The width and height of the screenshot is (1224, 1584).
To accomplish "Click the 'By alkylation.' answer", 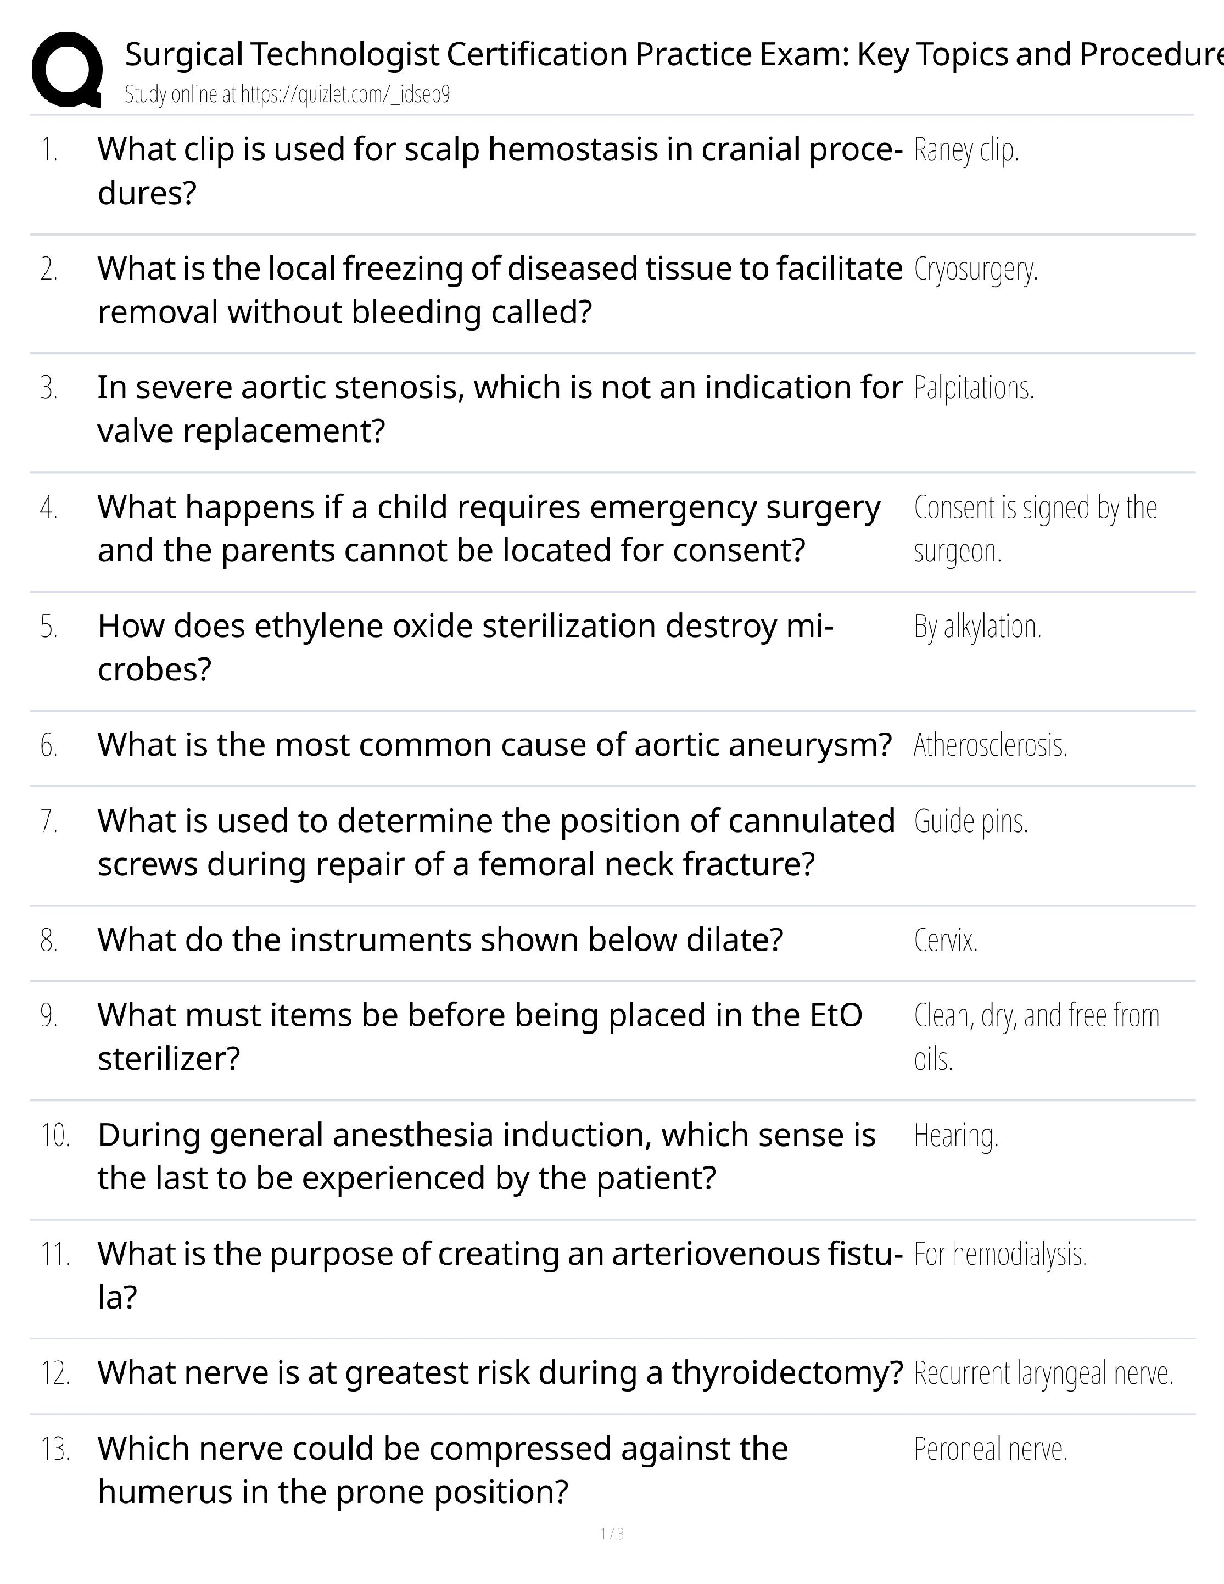I will pyautogui.click(x=977, y=627).
